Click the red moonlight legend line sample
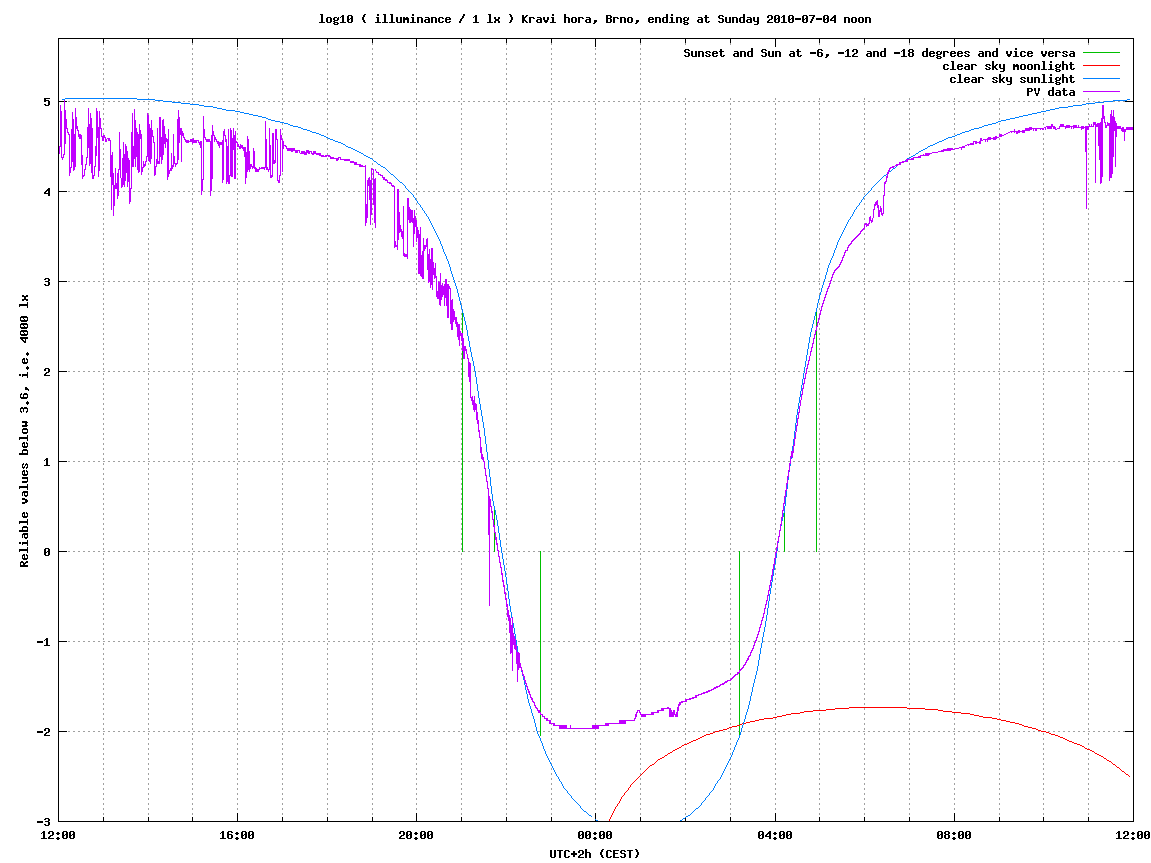This screenshot has height=863, width=1151. [1101, 66]
